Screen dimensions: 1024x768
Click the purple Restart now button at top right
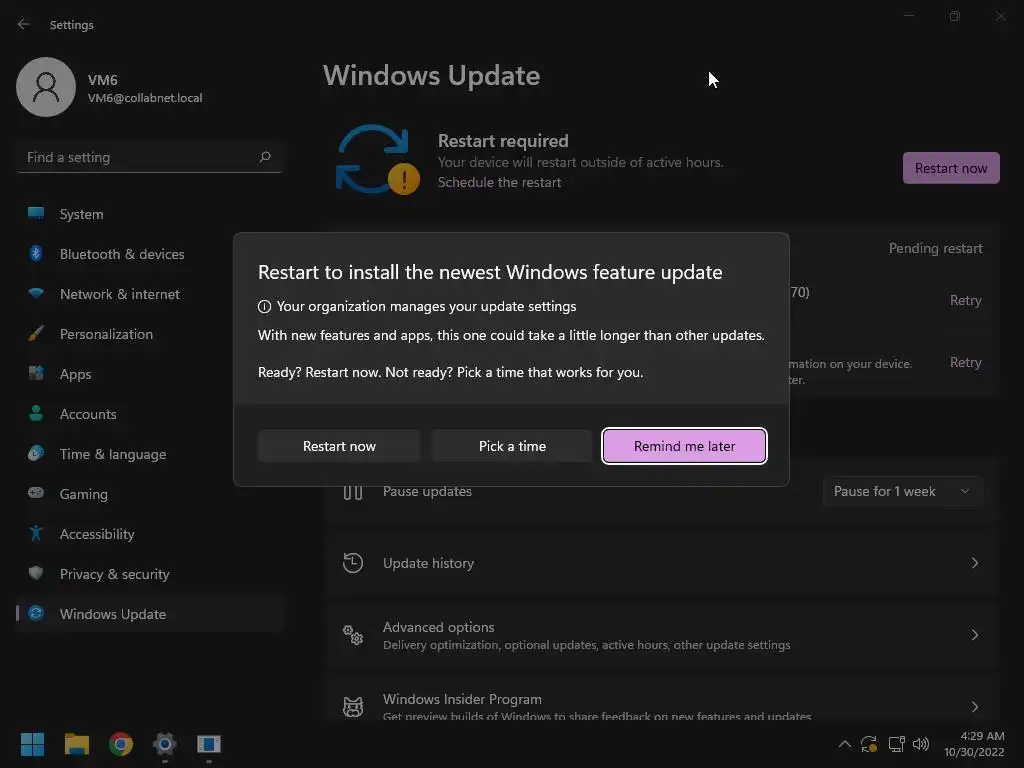click(x=951, y=168)
